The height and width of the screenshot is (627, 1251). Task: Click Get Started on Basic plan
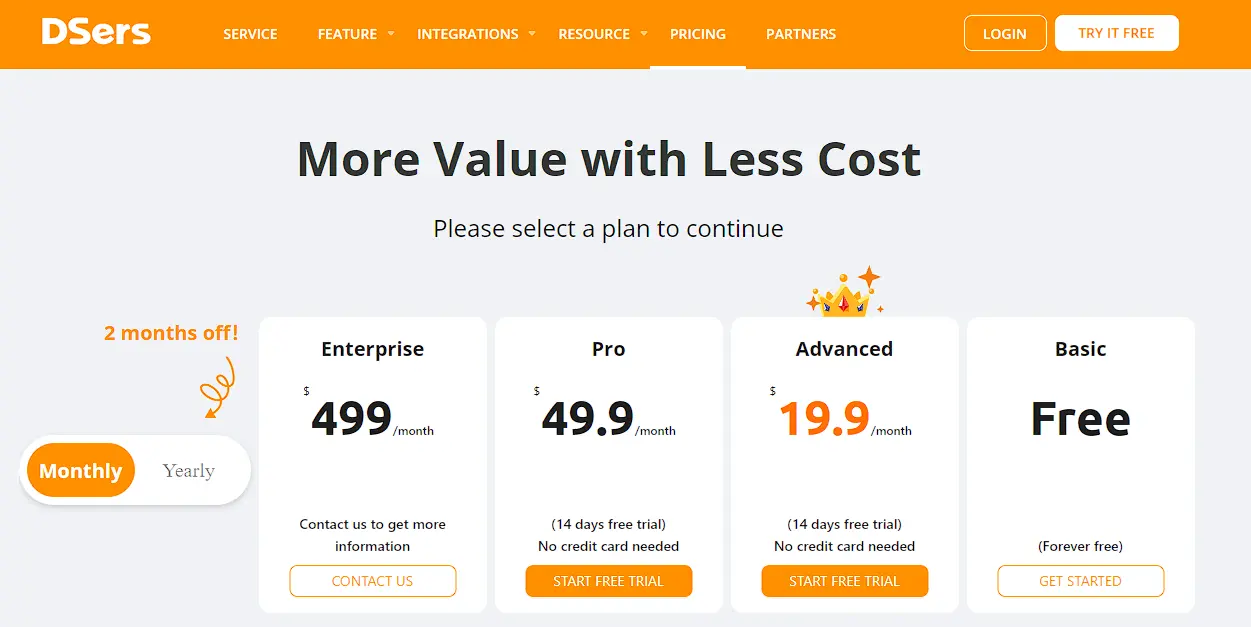point(1081,581)
